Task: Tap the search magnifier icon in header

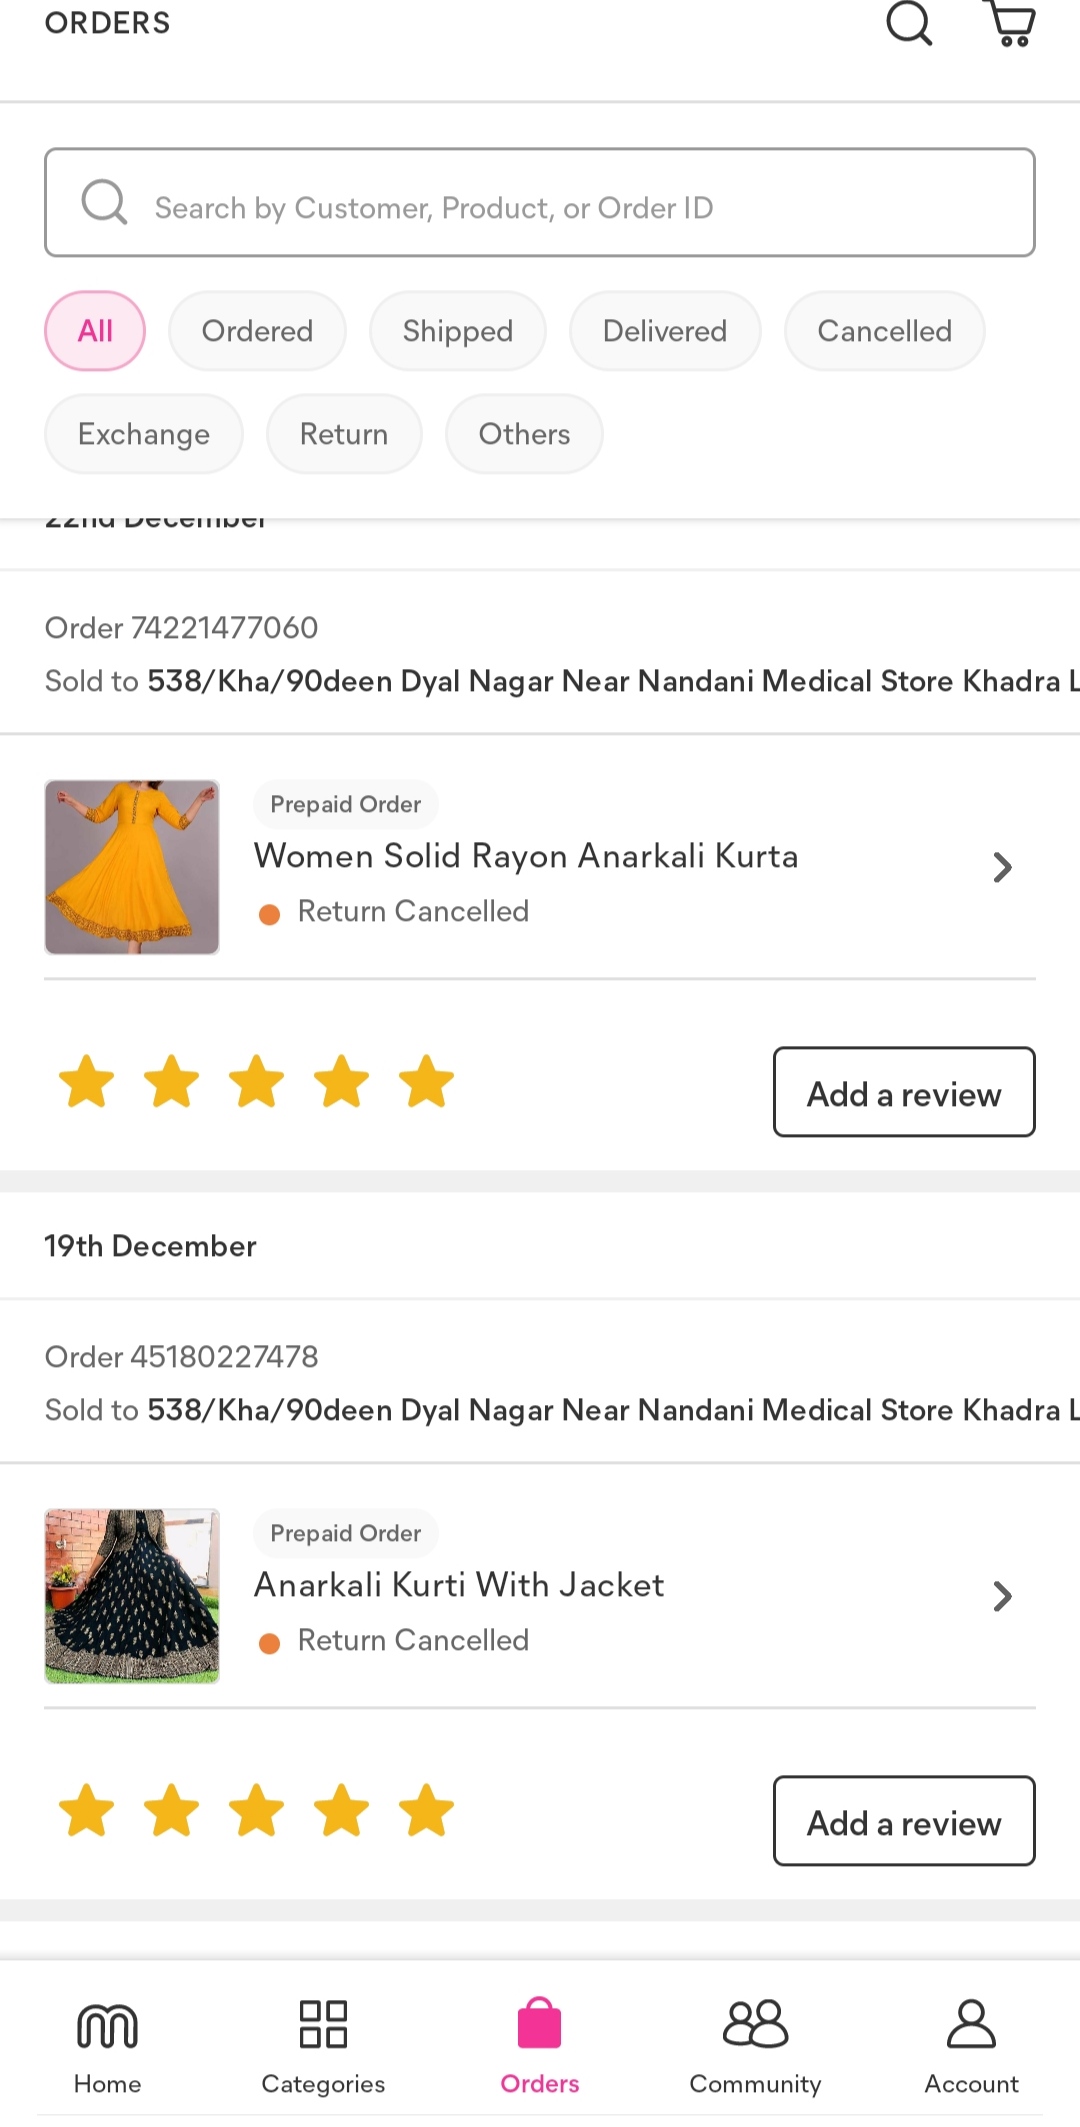Action: pyautogui.click(x=909, y=23)
